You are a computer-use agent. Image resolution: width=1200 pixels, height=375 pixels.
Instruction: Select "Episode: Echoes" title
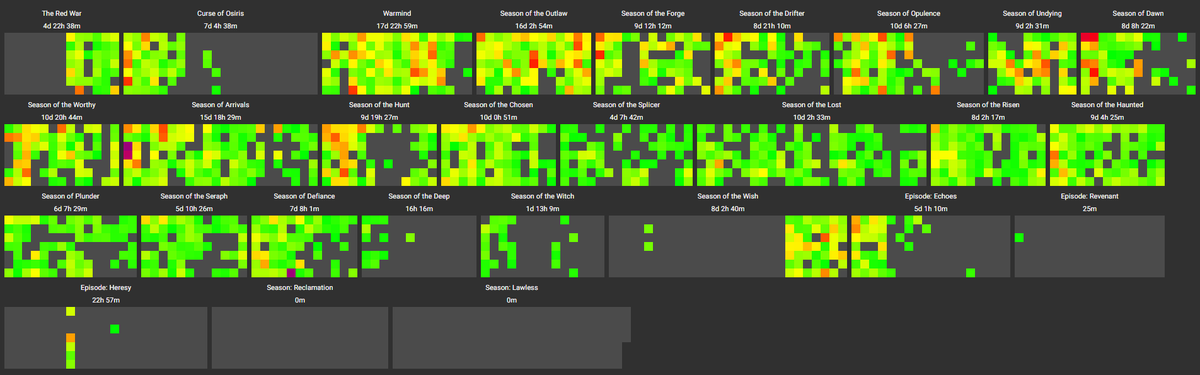931,196
